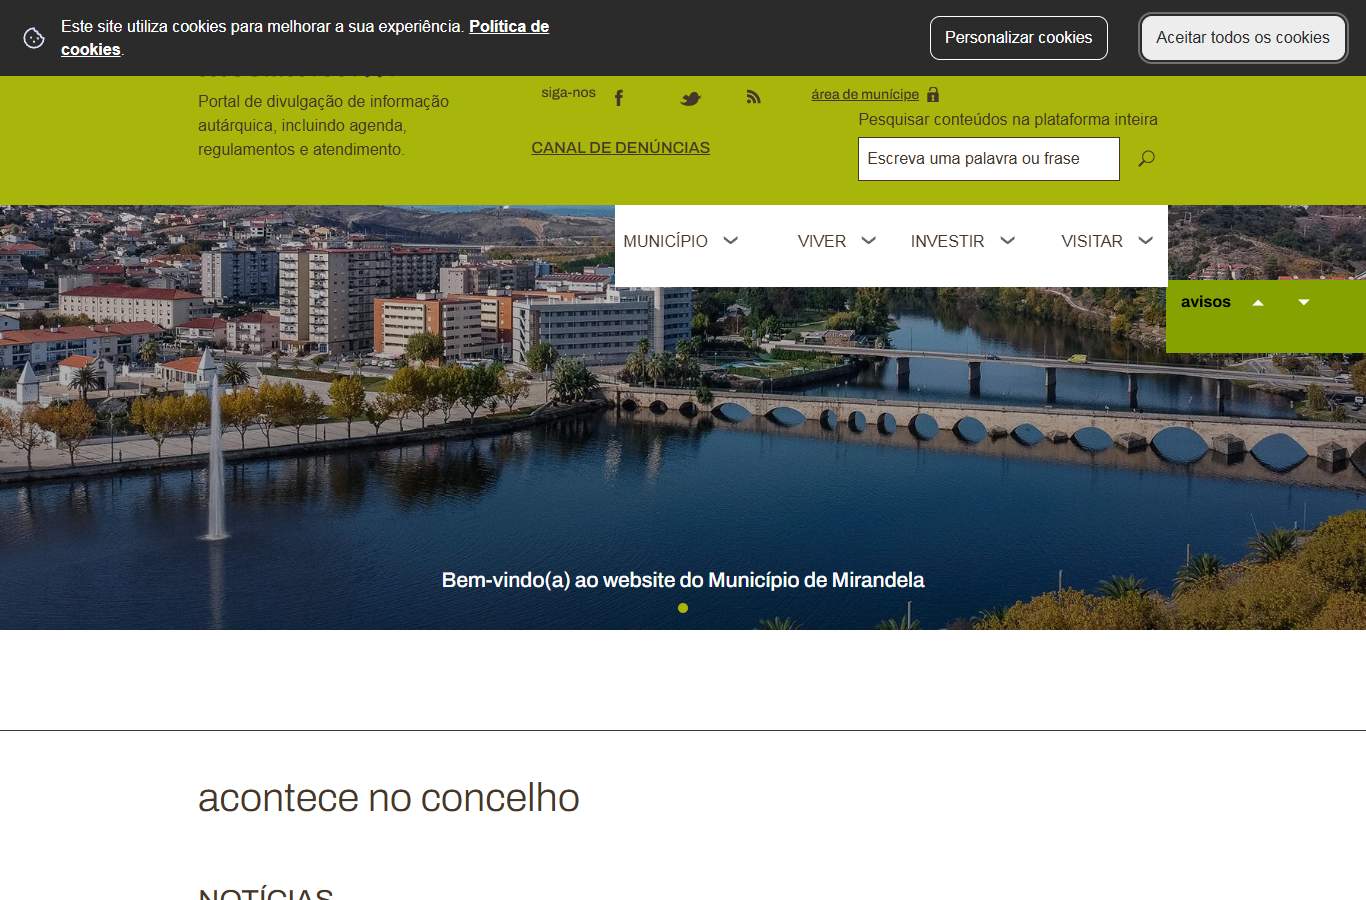Show previous aviso with up arrow
1366x900 pixels.
[1258, 302]
